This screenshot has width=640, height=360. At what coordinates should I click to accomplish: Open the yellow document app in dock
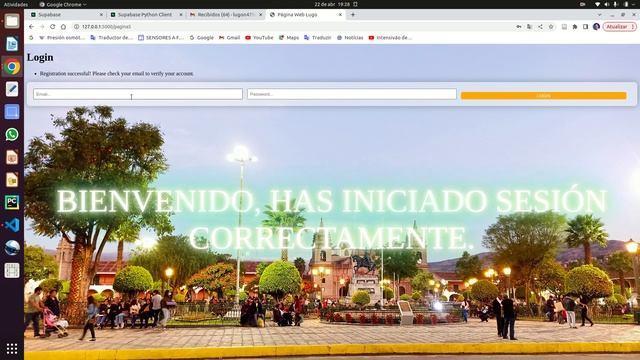[x=12, y=180]
